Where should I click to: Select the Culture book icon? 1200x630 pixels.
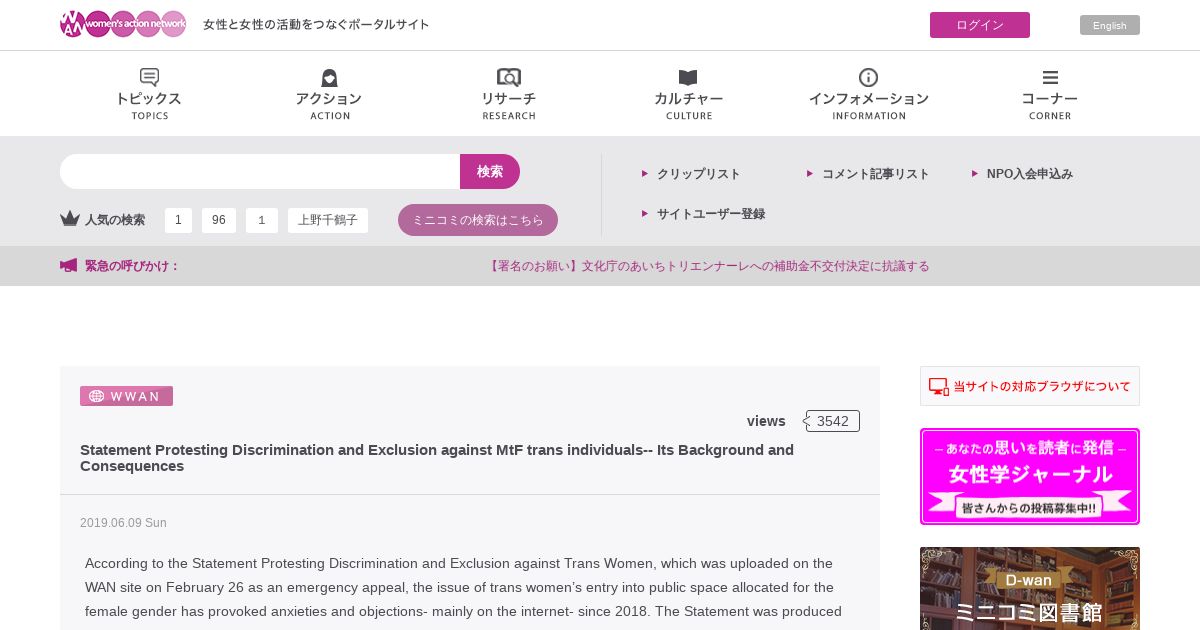688,77
